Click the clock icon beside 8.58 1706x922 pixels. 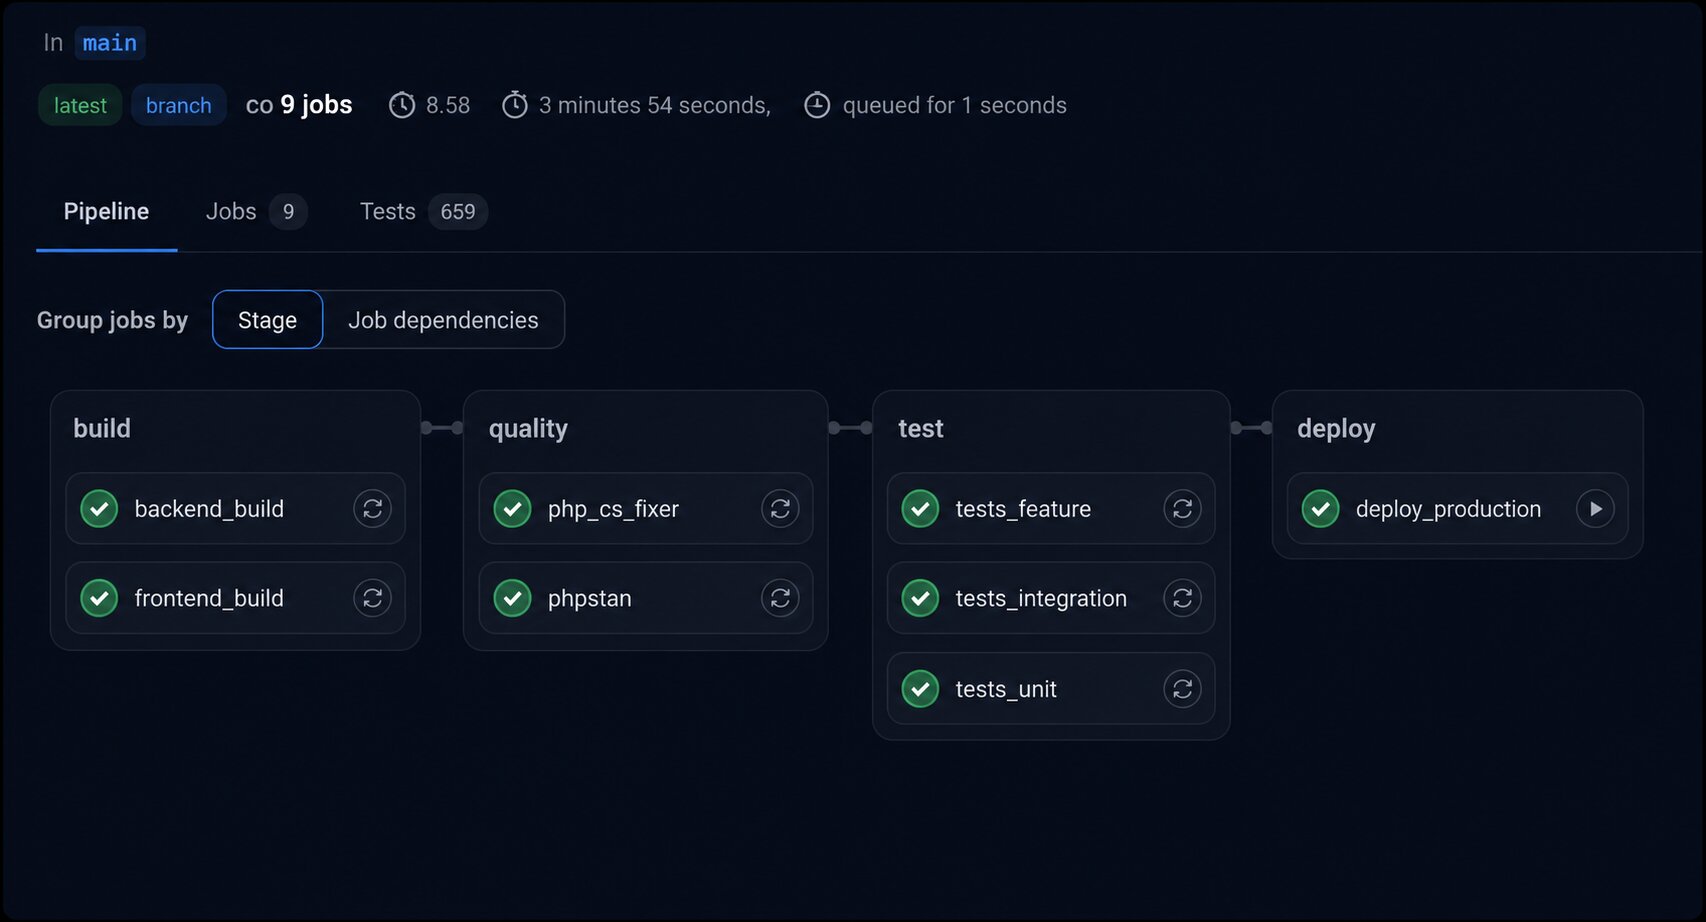pos(402,105)
